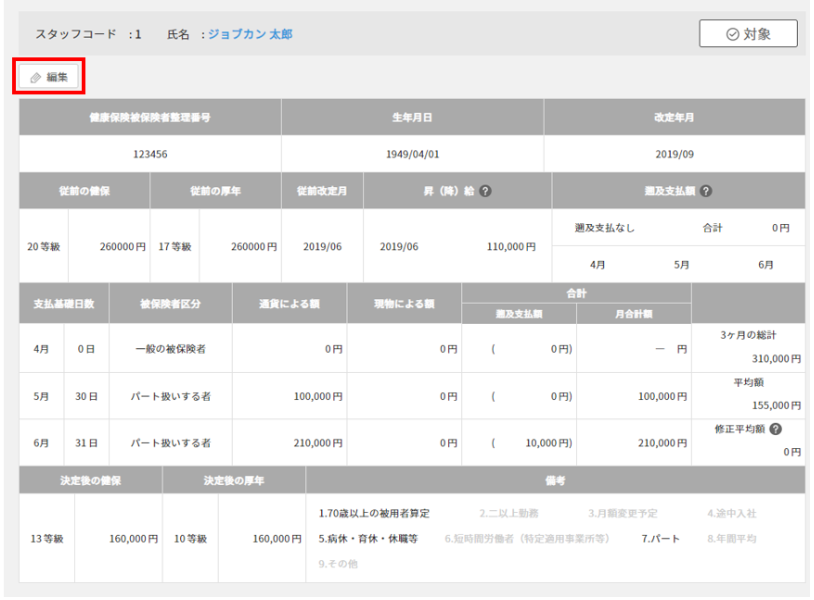Image resolution: width=814 pixels, height=600 pixels.
Task: Click the pencil icon on 編集
Action: (36, 77)
